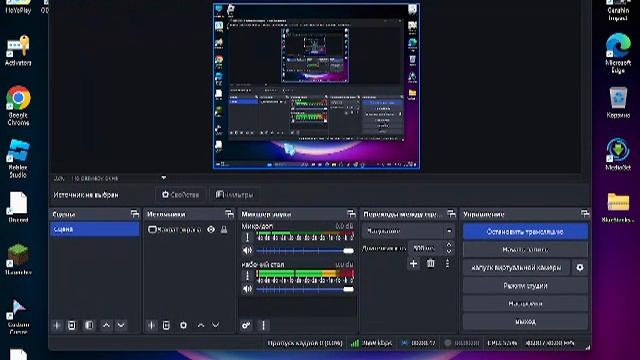Select screen capture source row
The image size is (640, 360).
click(189, 230)
